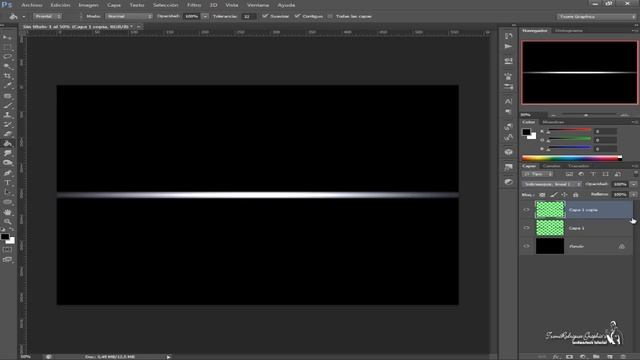Screen dimensions: 640x360
Task: Select the Eraser tool
Action: (7, 134)
